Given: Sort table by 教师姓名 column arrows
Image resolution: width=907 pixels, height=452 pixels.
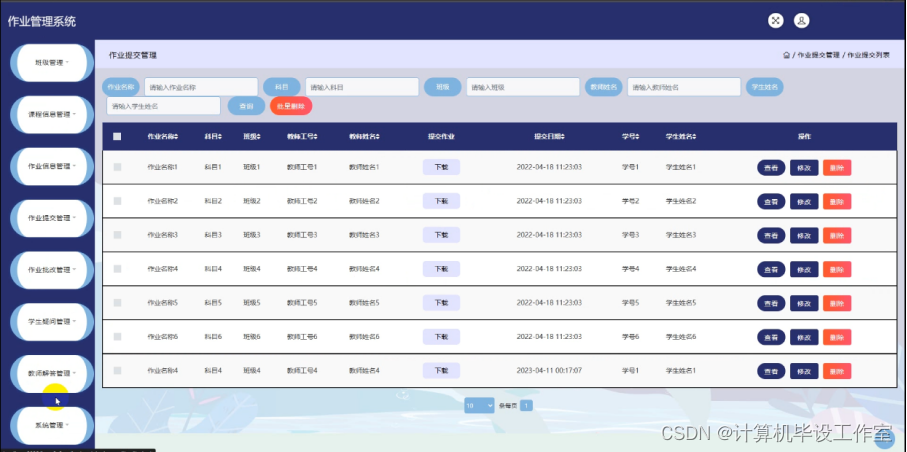Looking at the screenshot, I should [377, 137].
